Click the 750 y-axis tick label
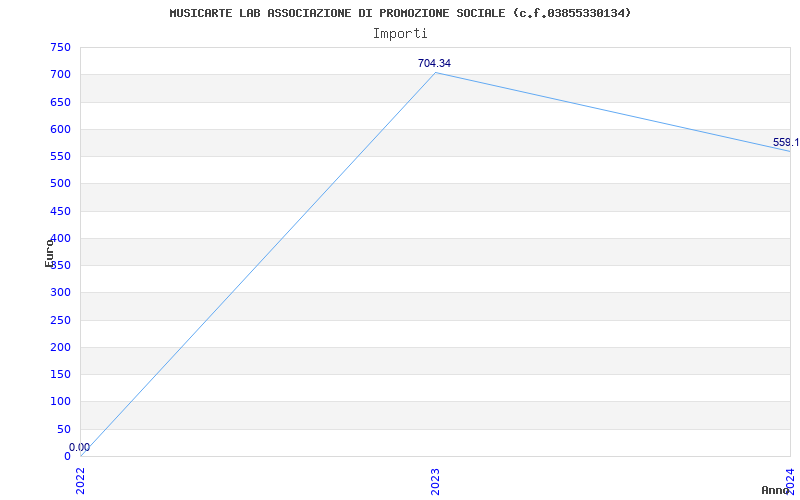This screenshot has height=500, width=800. tap(60, 47)
